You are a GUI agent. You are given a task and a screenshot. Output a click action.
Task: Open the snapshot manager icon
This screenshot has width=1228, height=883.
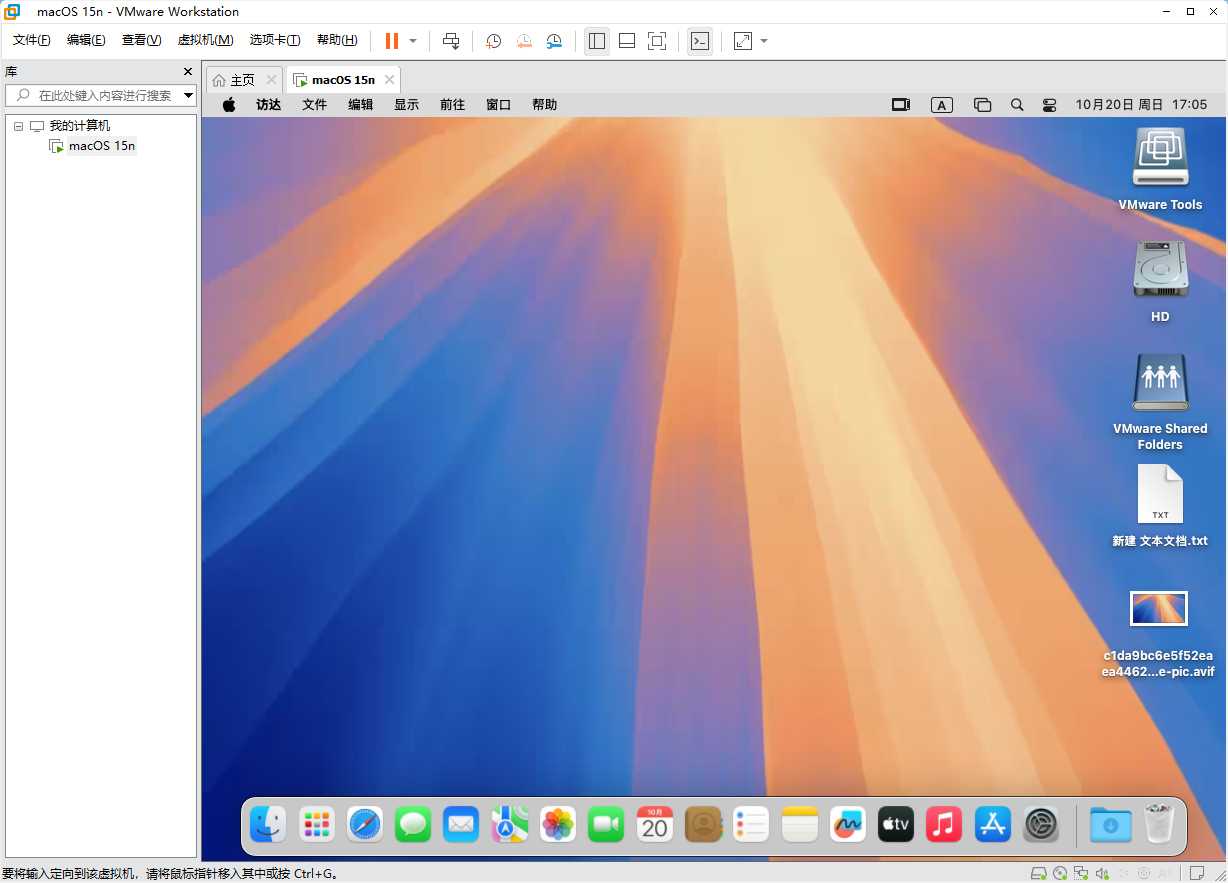tap(554, 41)
